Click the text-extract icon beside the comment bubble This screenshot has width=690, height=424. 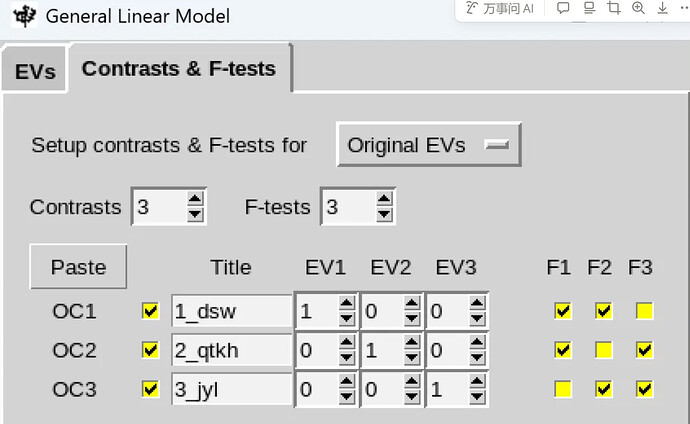[x=588, y=9]
